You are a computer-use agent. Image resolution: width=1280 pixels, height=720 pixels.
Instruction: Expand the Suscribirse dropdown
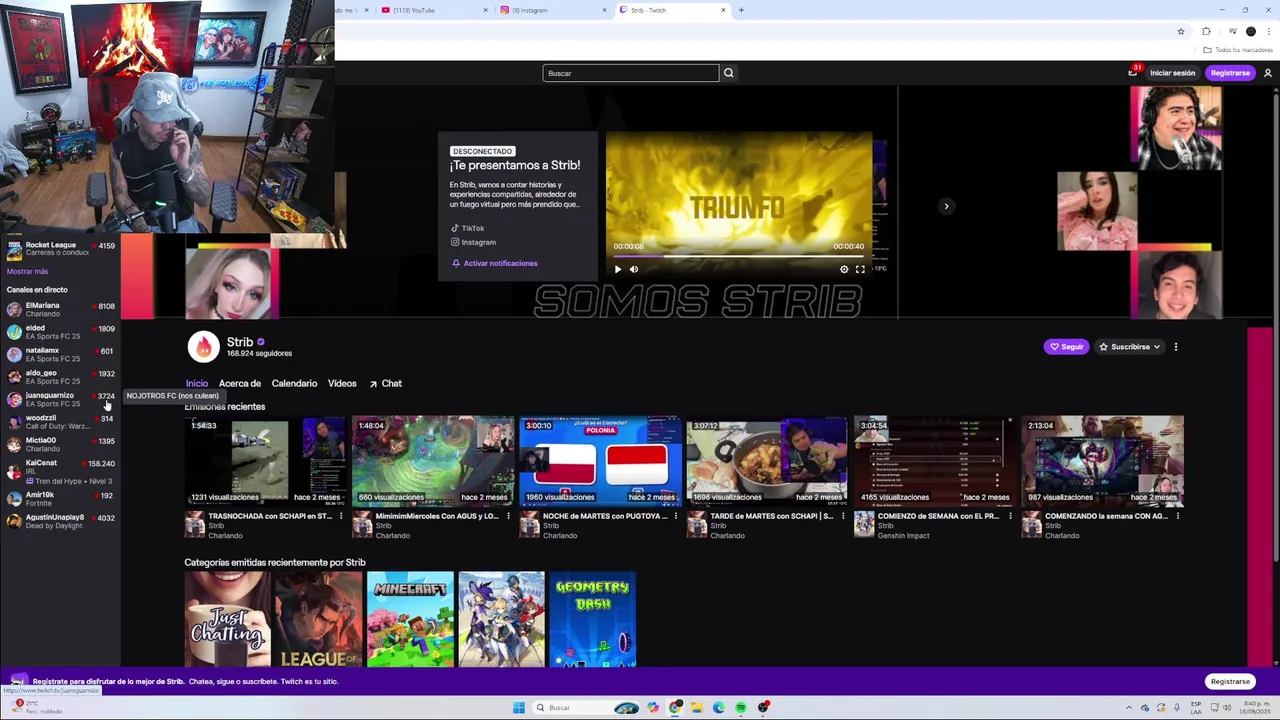pos(1129,347)
